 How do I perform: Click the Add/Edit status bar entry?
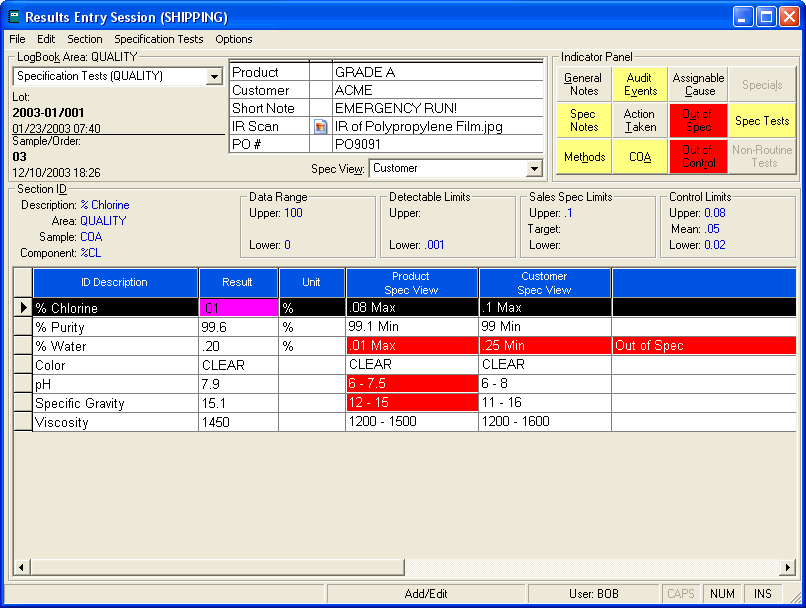click(426, 594)
